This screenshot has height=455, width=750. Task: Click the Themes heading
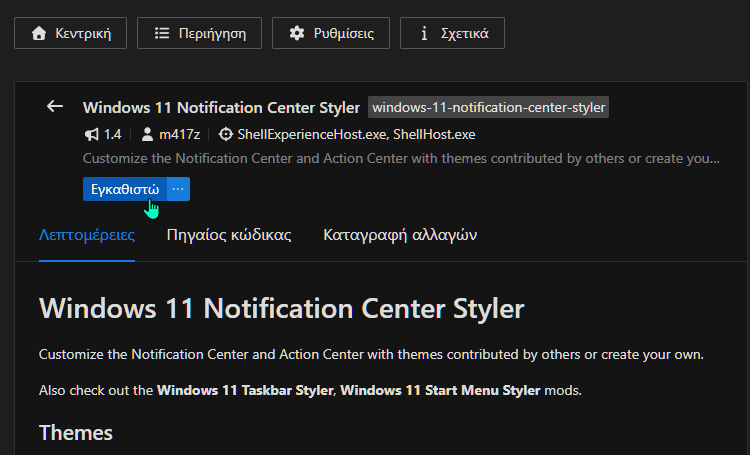(x=76, y=433)
